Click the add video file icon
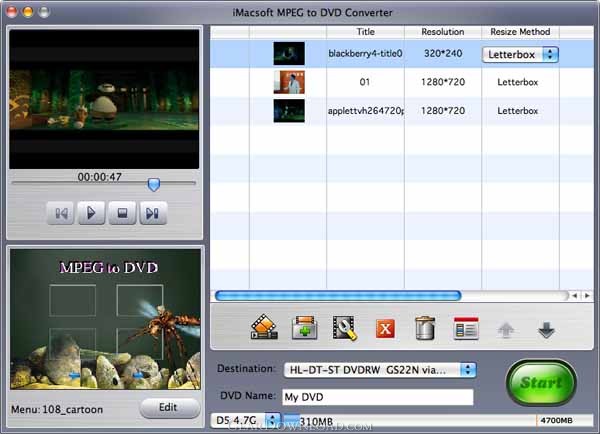 [x=264, y=327]
